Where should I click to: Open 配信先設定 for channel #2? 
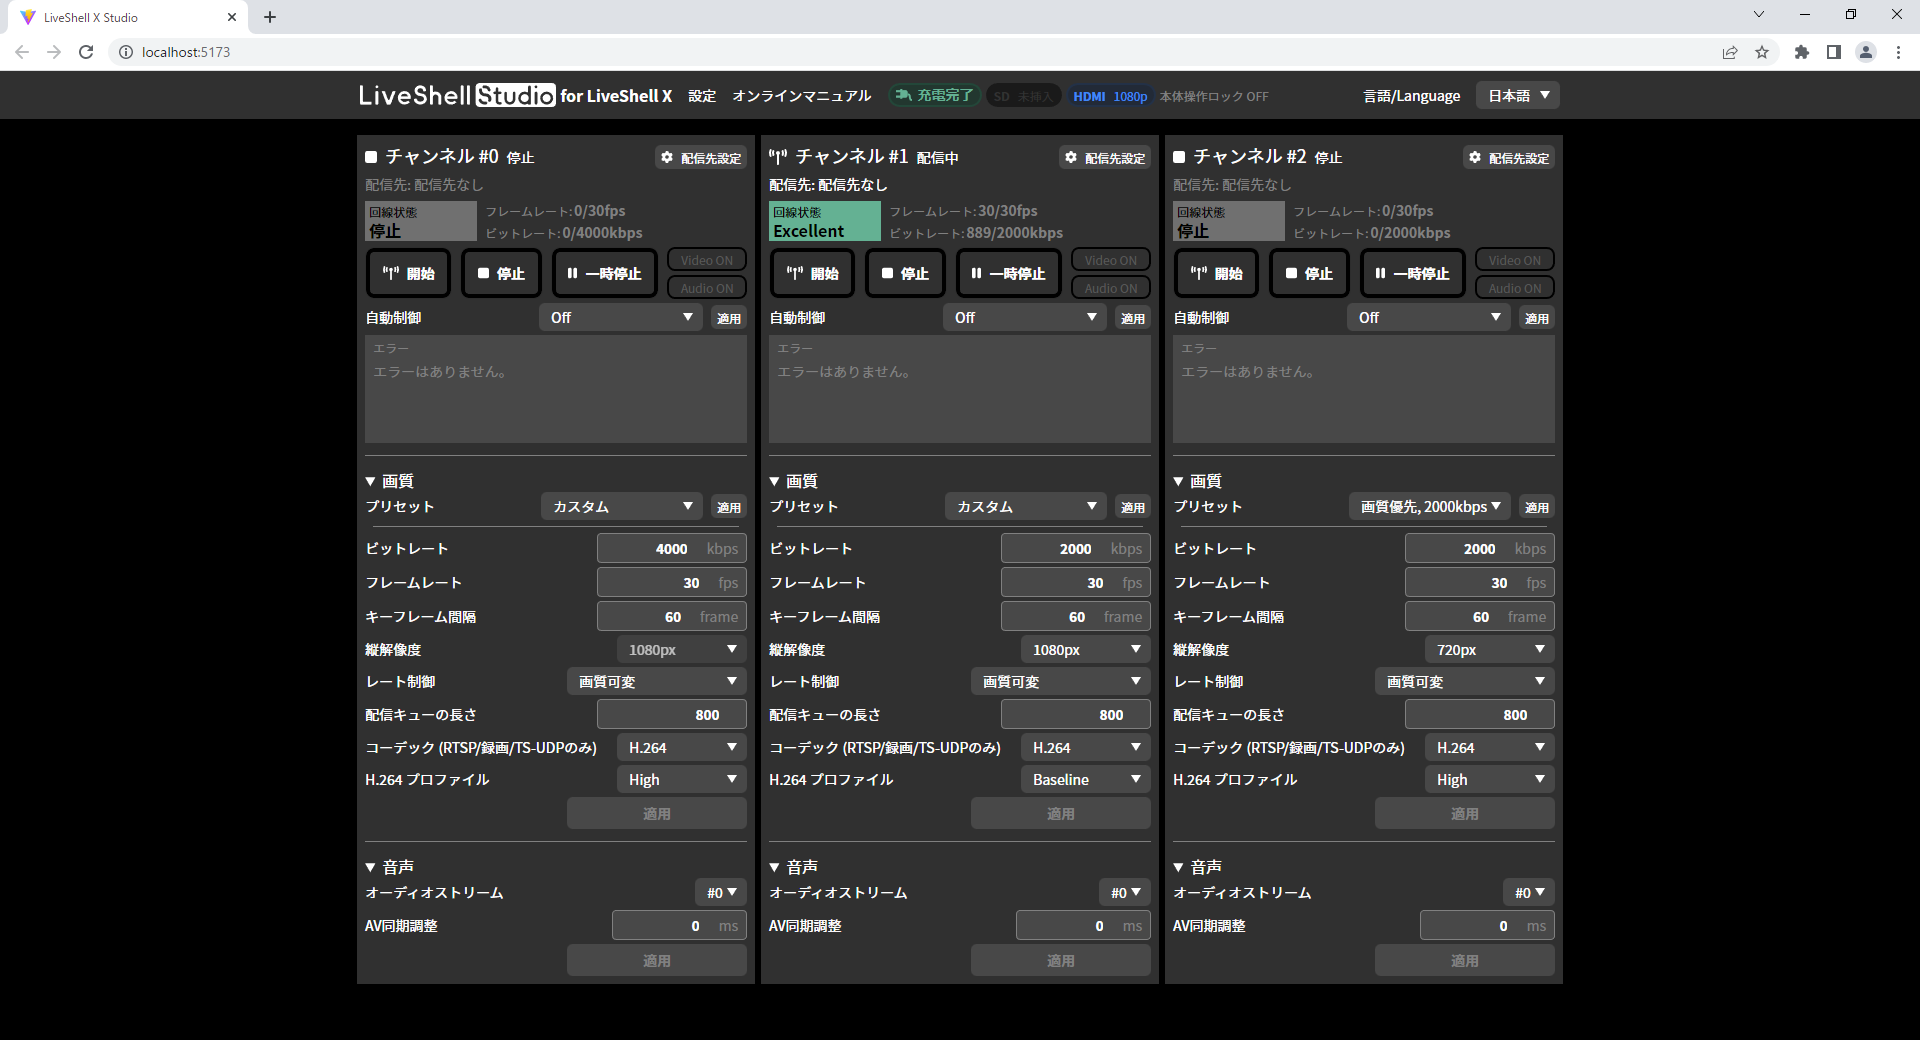tap(1508, 157)
